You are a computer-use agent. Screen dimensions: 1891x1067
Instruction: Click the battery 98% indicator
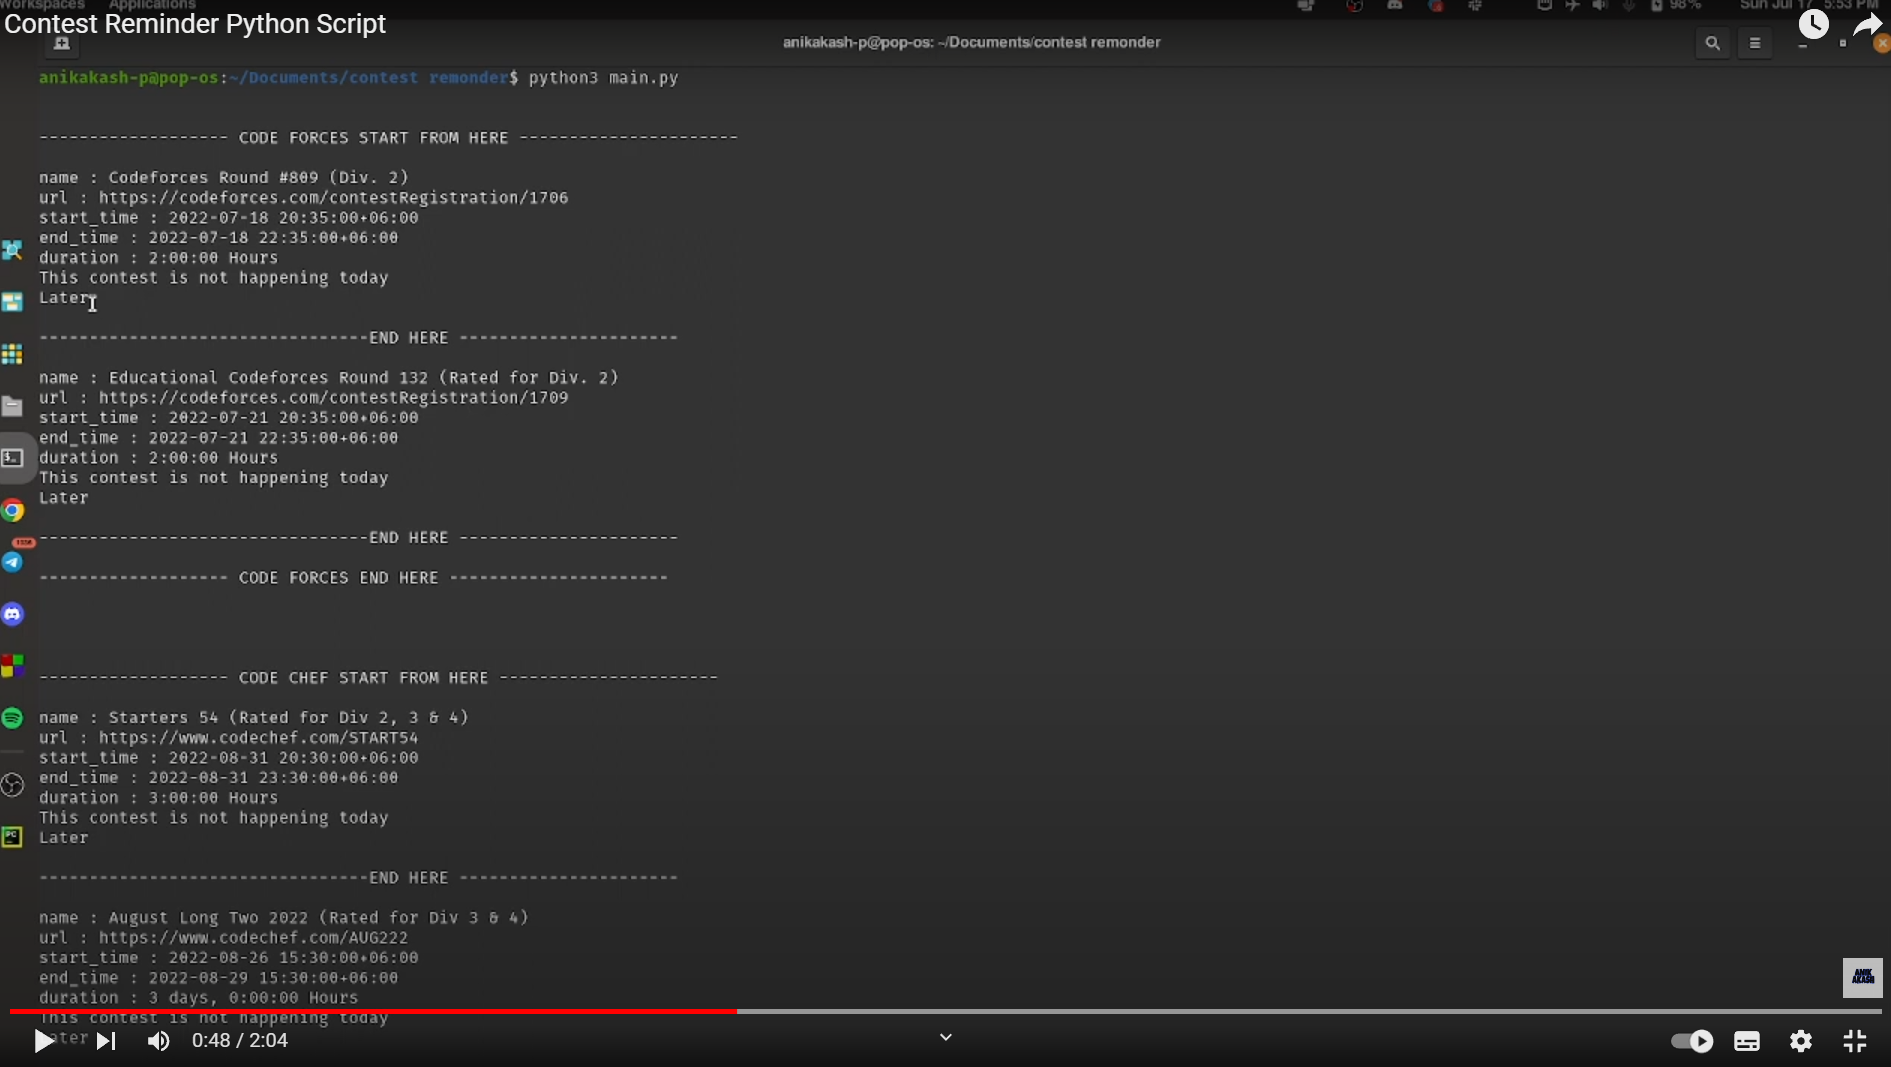(1676, 6)
